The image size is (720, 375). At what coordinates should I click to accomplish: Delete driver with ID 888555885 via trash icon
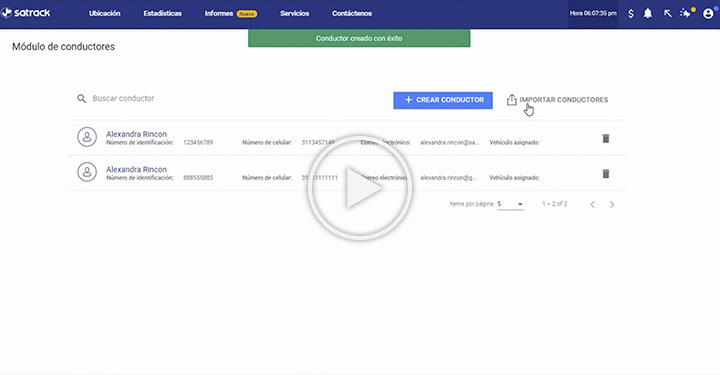606,174
